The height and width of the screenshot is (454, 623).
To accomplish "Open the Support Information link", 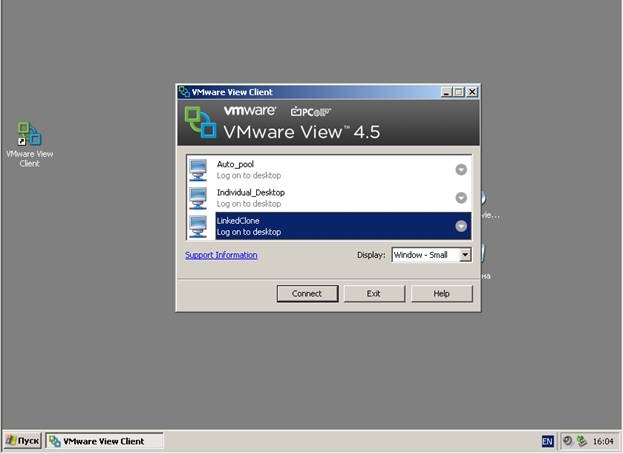I will (221, 255).
